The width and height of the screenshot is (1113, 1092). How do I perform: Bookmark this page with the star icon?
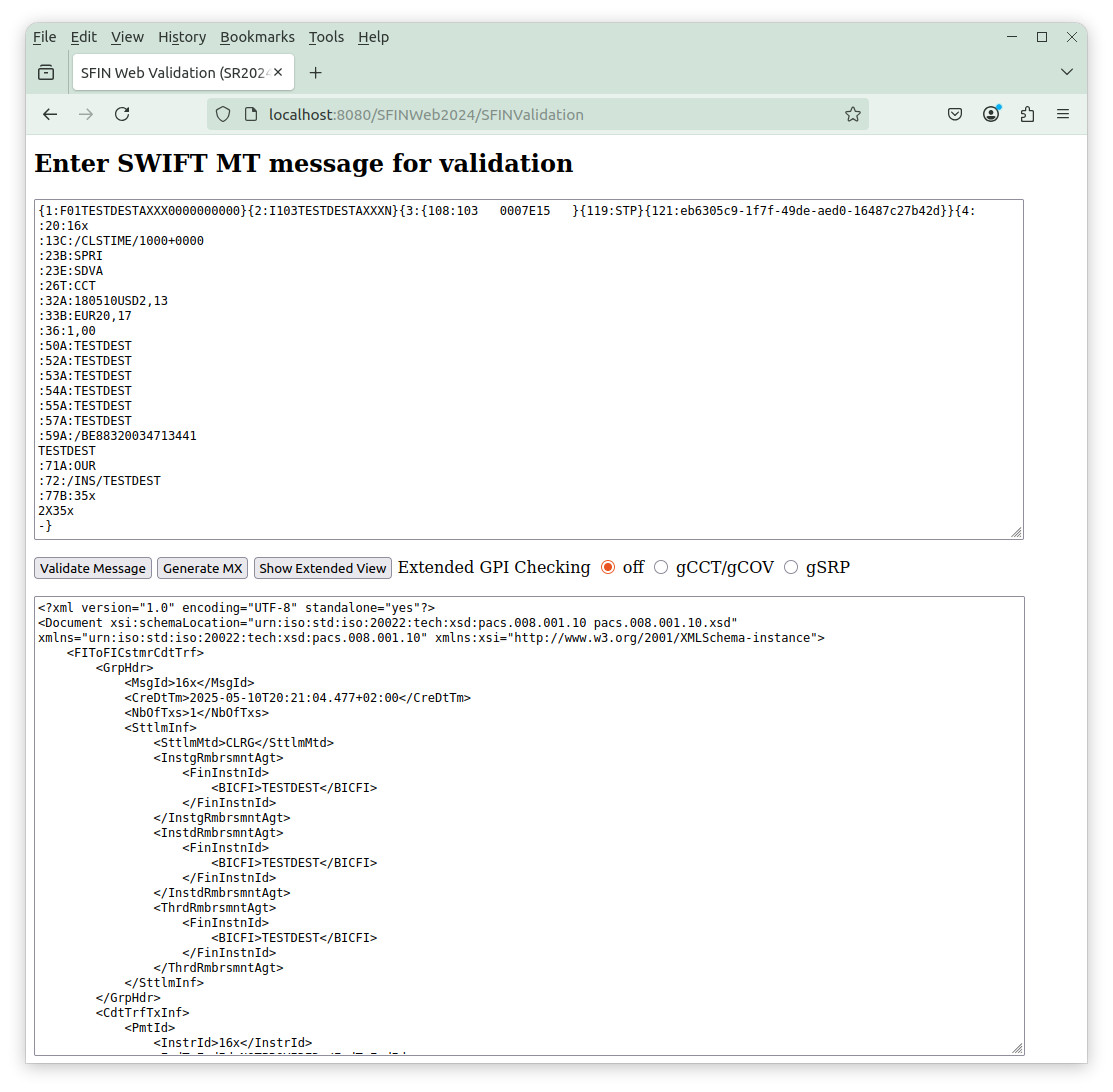point(852,114)
